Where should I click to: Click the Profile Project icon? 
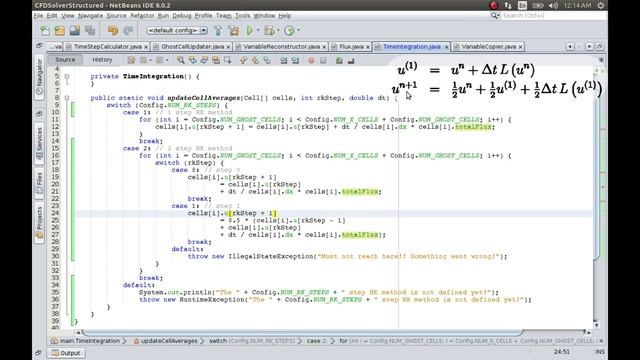(x=289, y=31)
